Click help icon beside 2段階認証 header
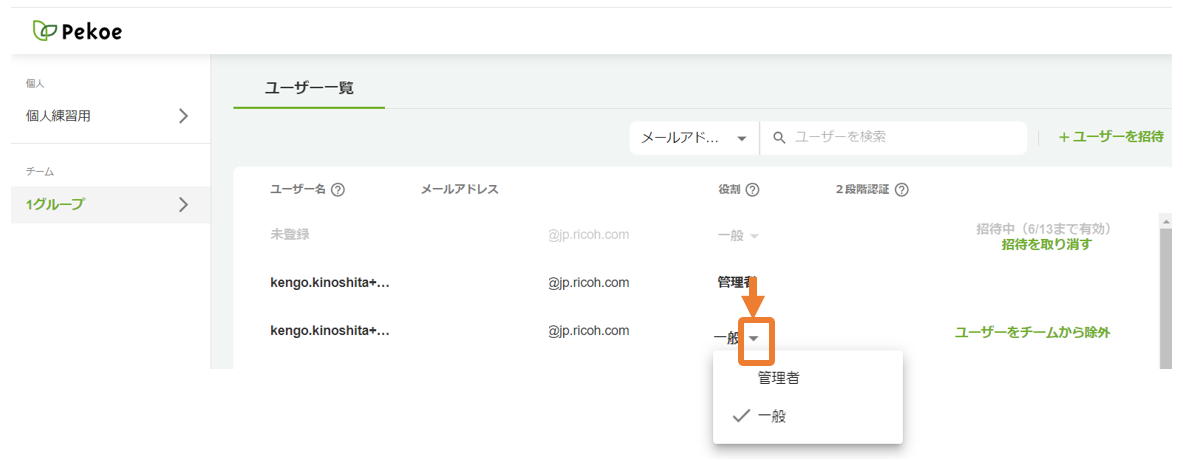Screen dimensions: 1183x460 pyautogui.click(x=901, y=191)
